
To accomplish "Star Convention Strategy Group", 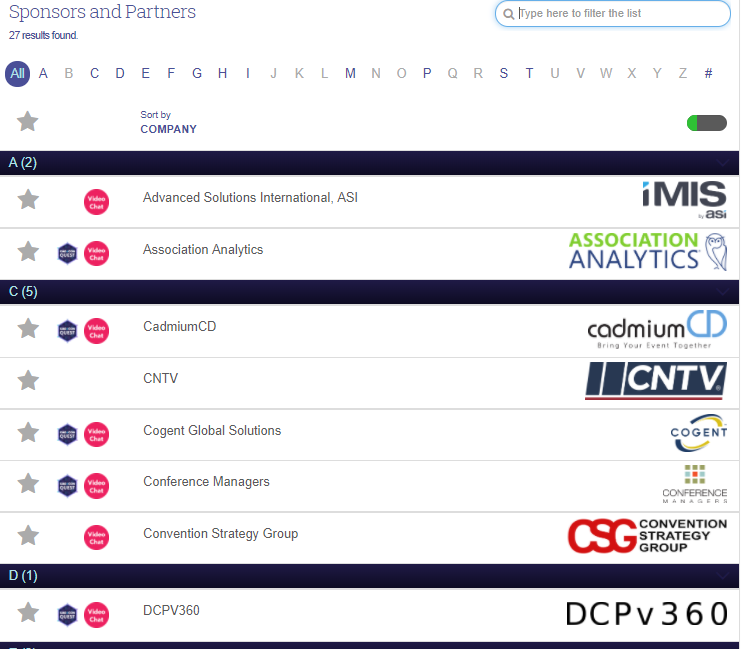I will [x=28, y=535].
